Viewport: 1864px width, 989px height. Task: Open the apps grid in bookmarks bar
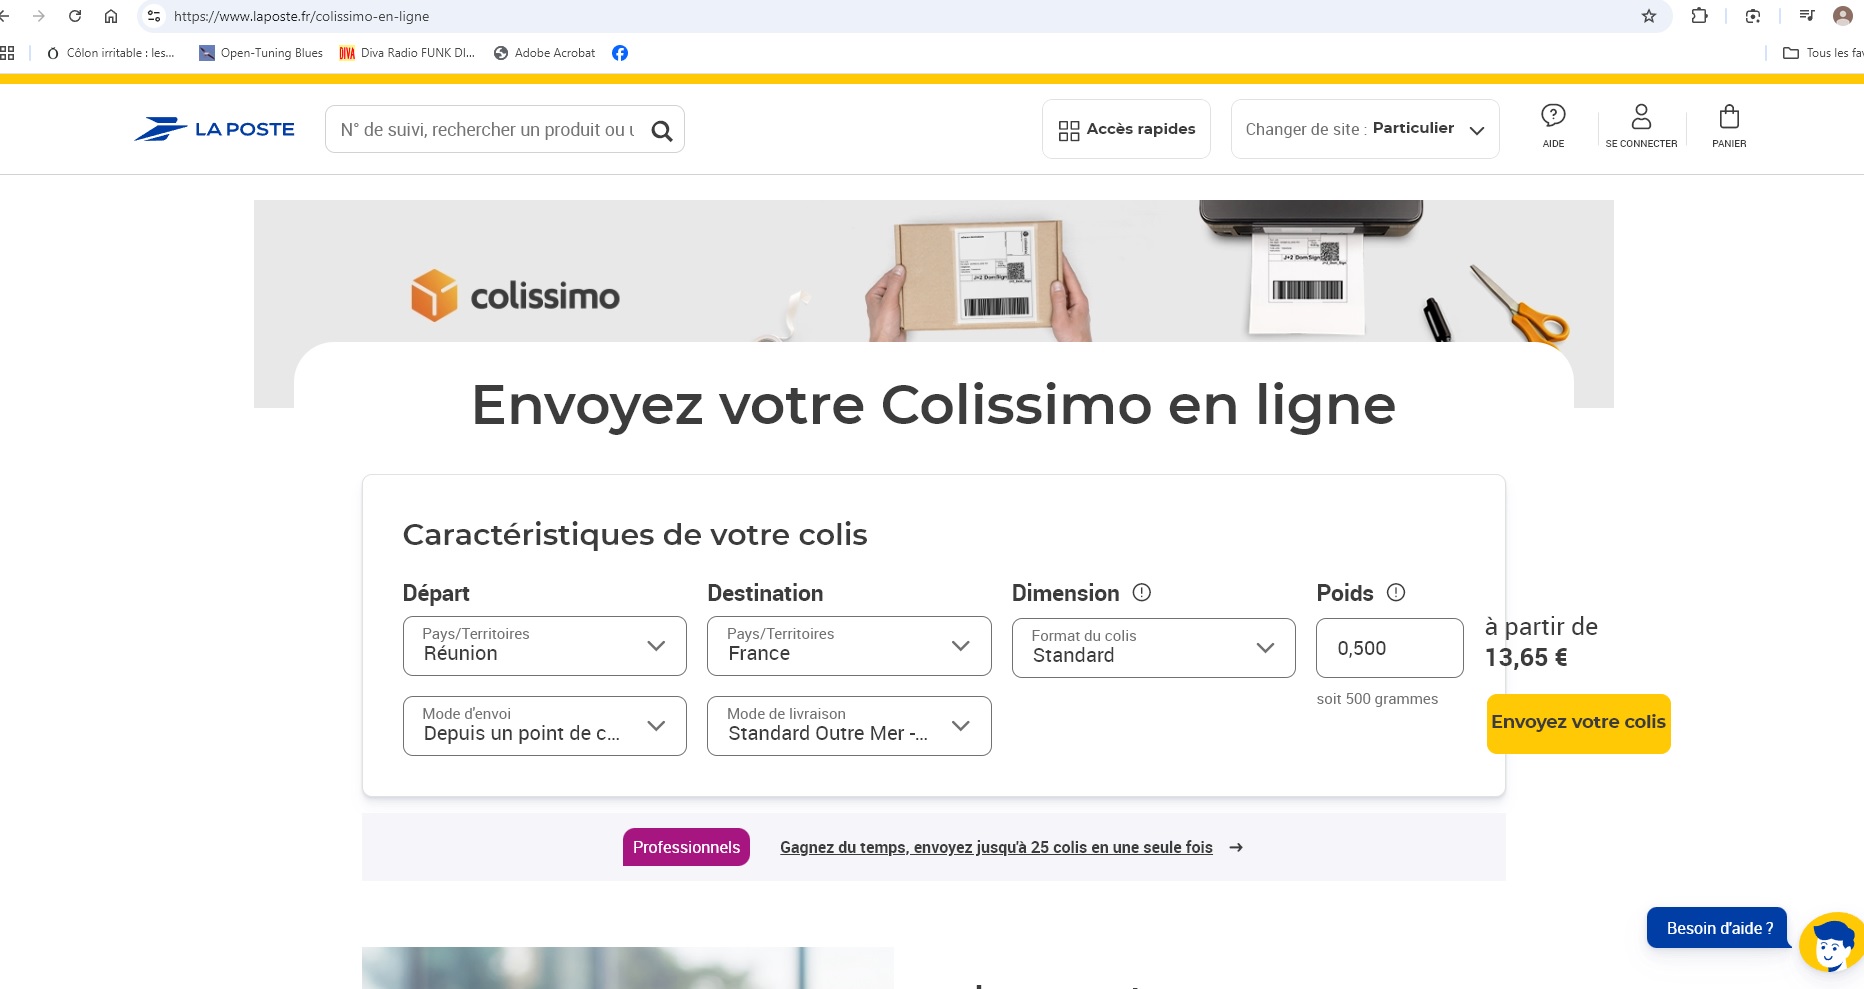(x=7, y=53)
